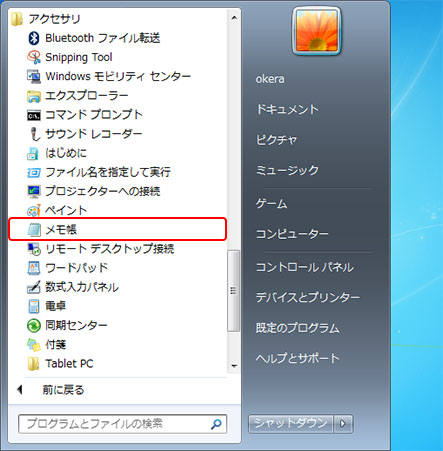
Task: Open 同期センター green sync icon
Action: 34,325
